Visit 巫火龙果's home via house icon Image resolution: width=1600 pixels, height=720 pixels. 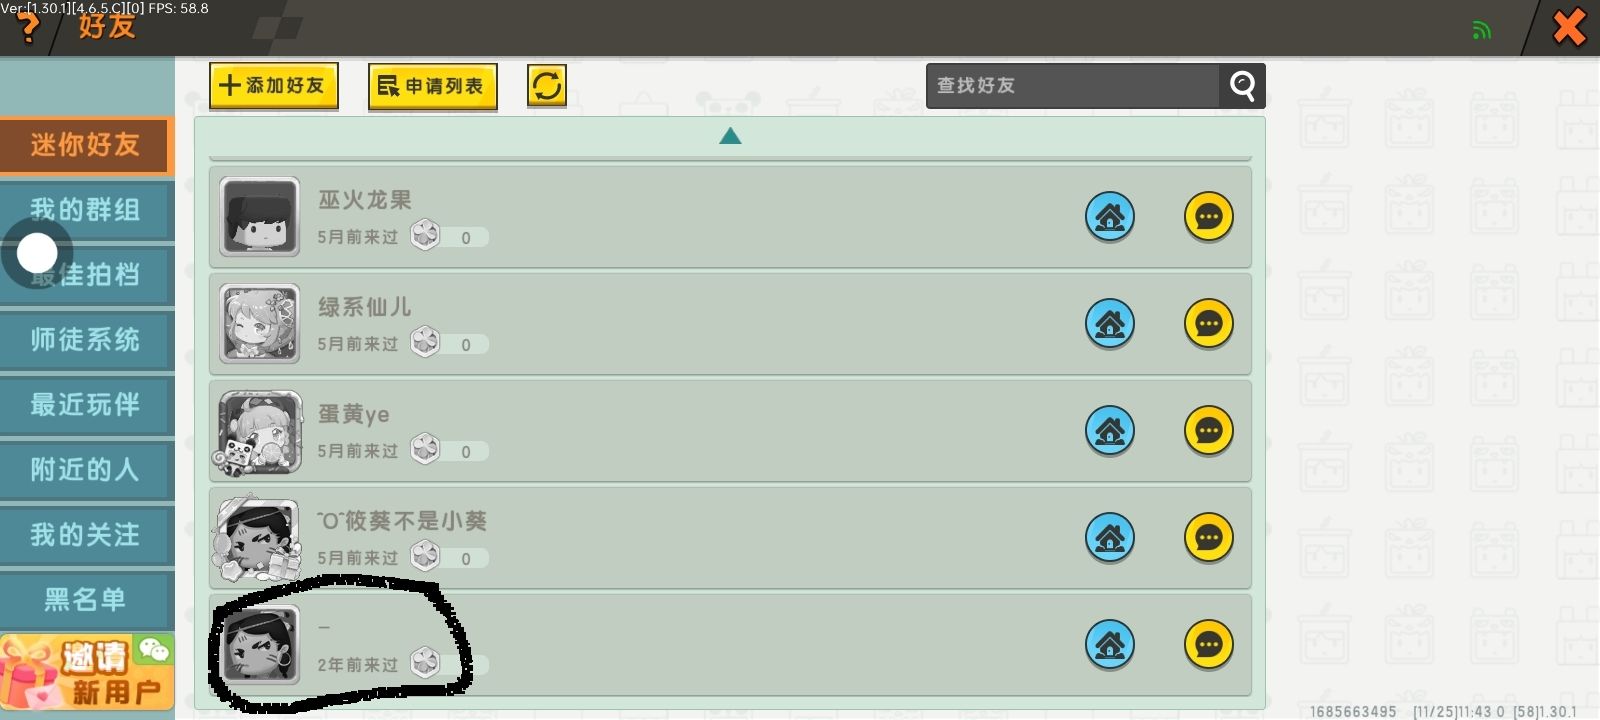[x=1110, y=217]
